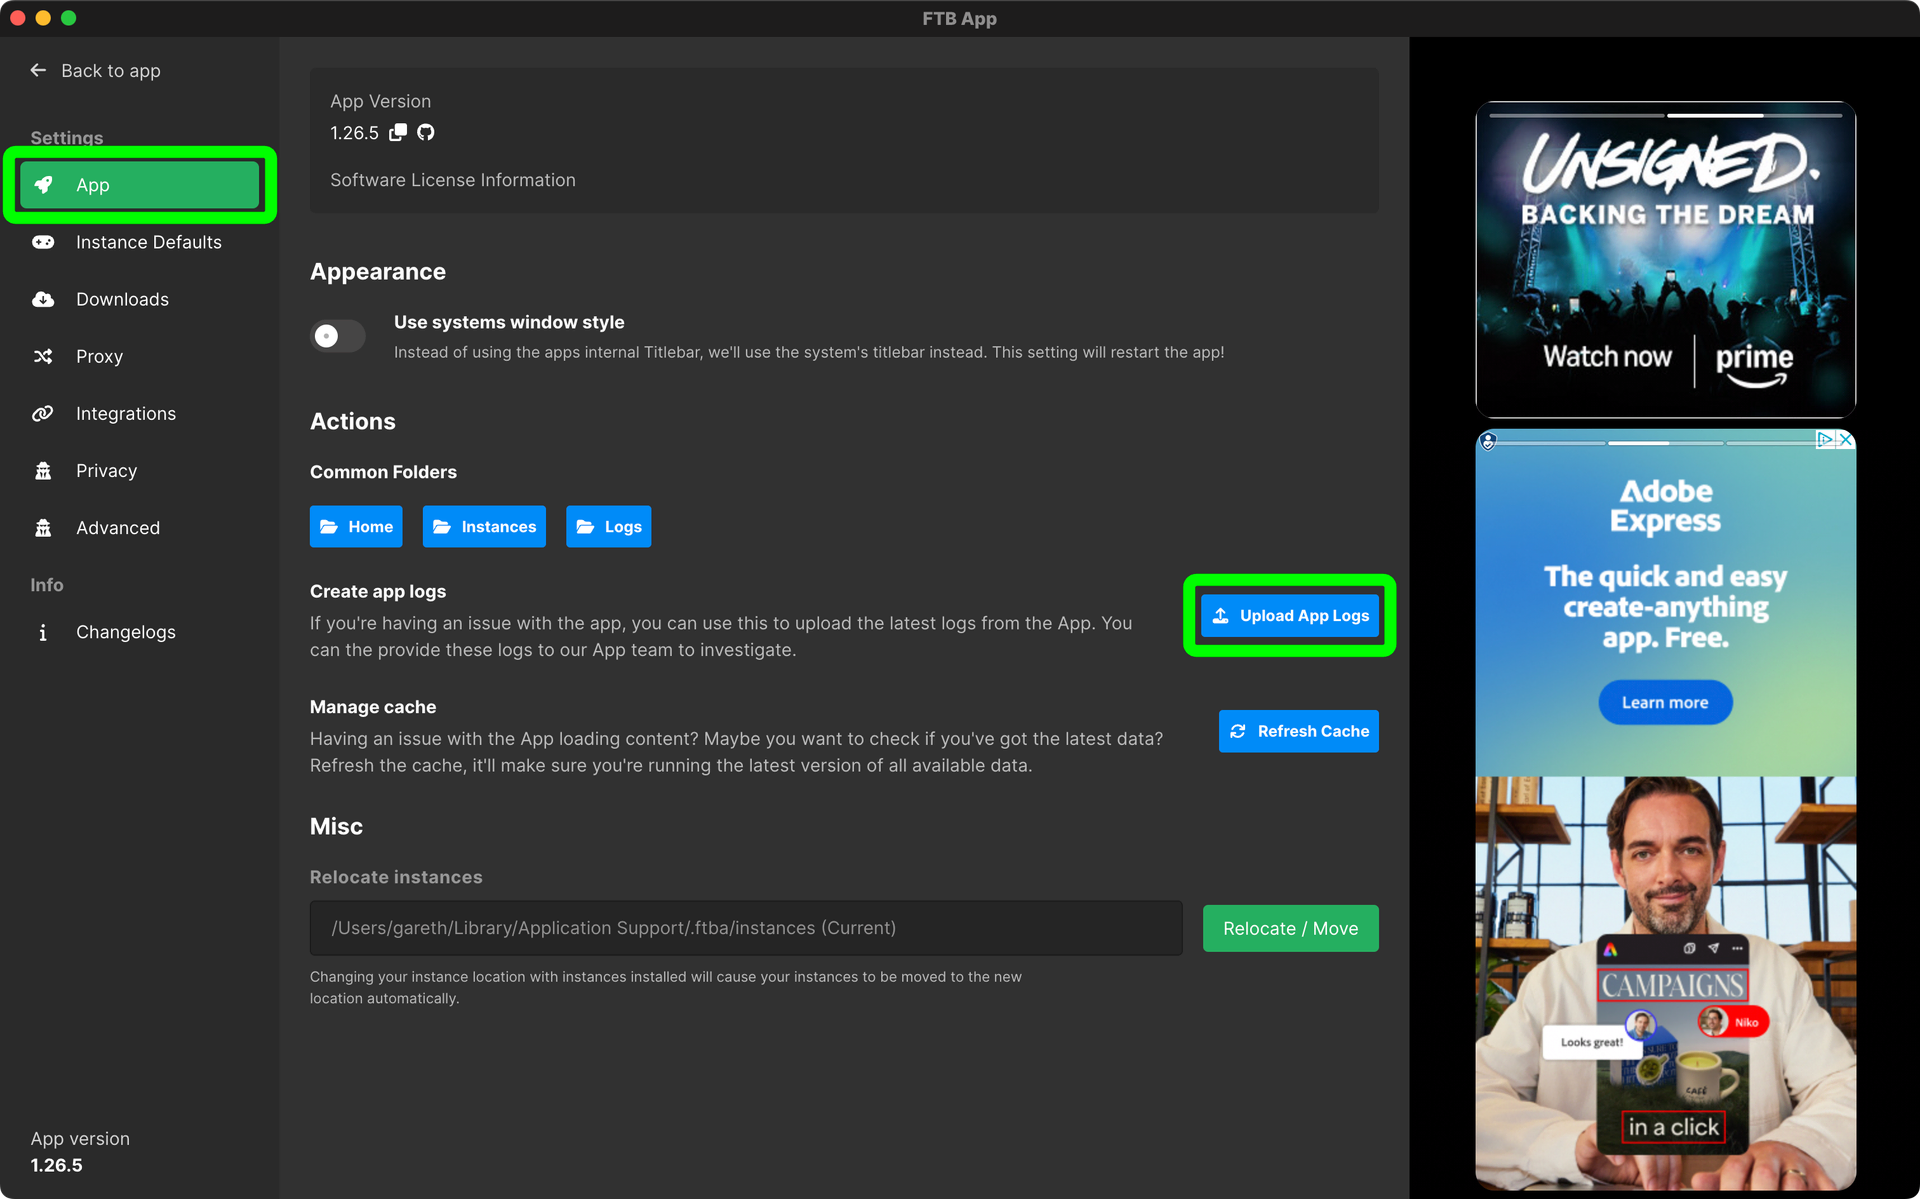Open the Privacy settings section
This screenshot has width=1920, height=1199.
[106, 470]
